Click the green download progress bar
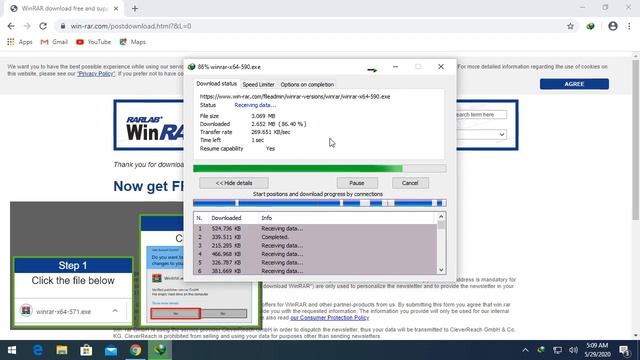Viewport: 640px width, 360px height. 320,169
